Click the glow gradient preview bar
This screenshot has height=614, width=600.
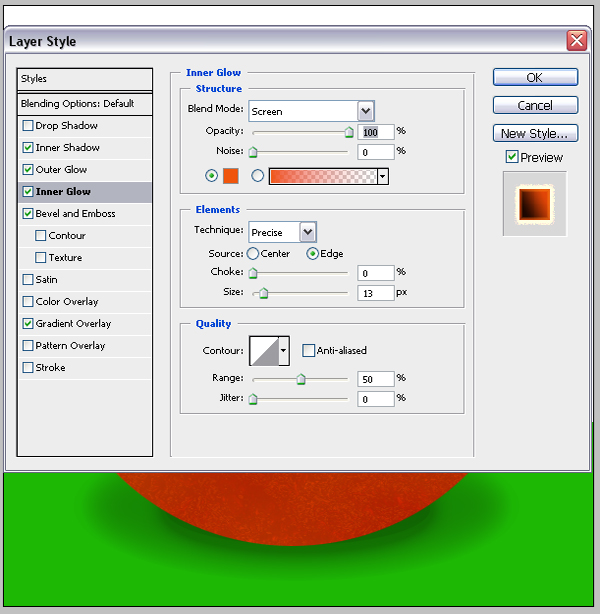[323, 176]
